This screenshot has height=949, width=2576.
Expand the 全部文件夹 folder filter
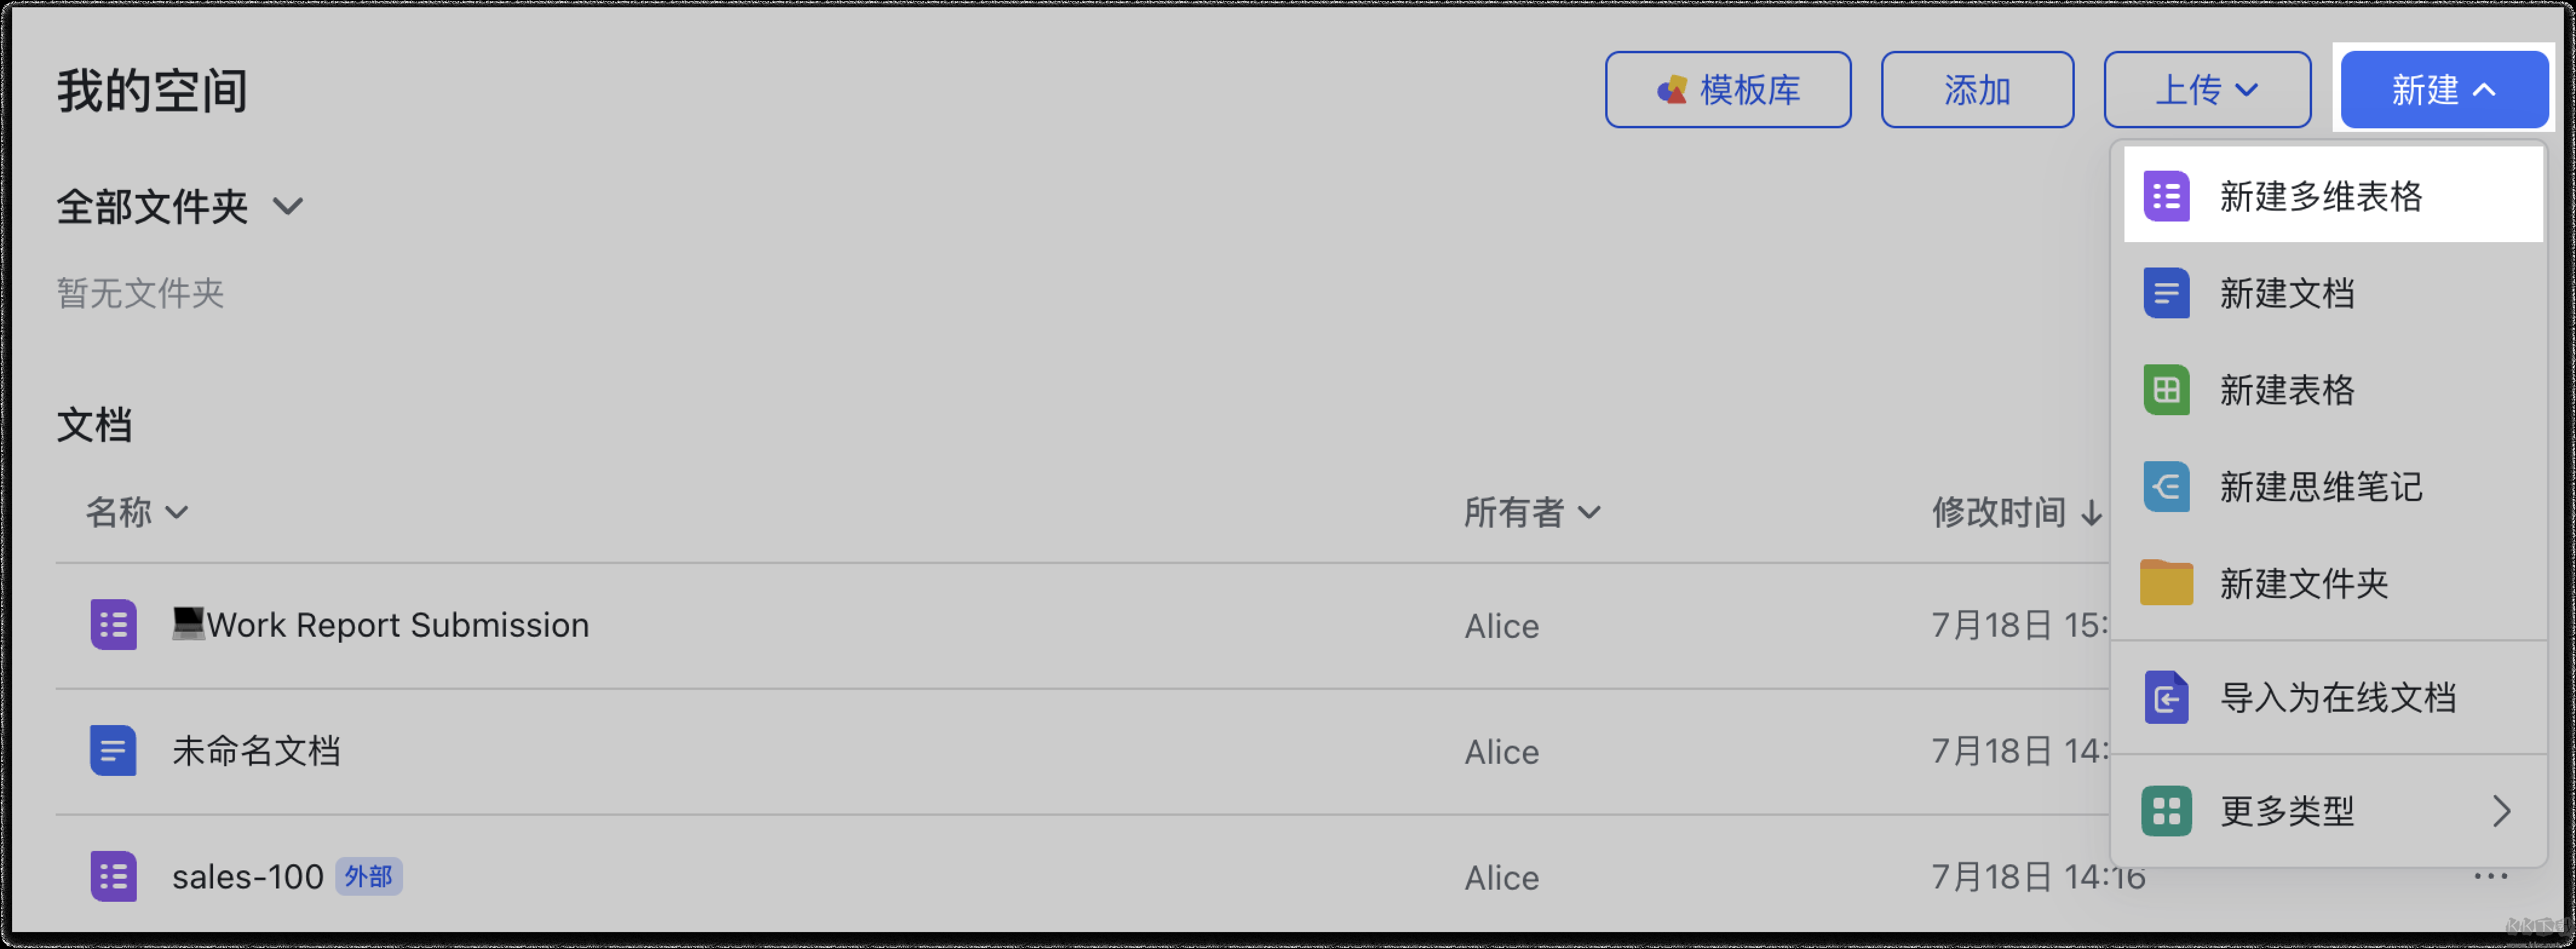click(288, 207)
